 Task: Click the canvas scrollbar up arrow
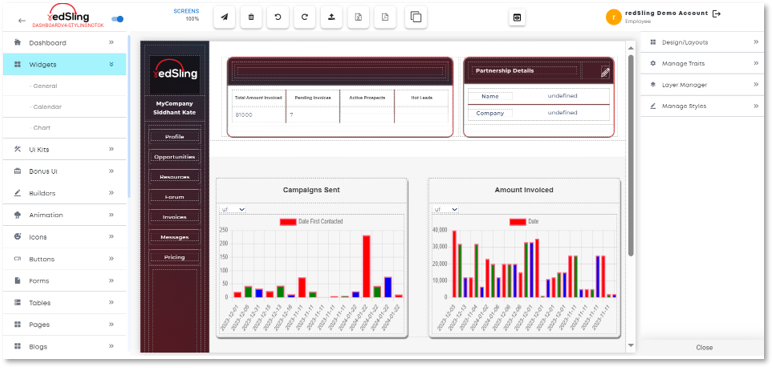coord(631,48)
